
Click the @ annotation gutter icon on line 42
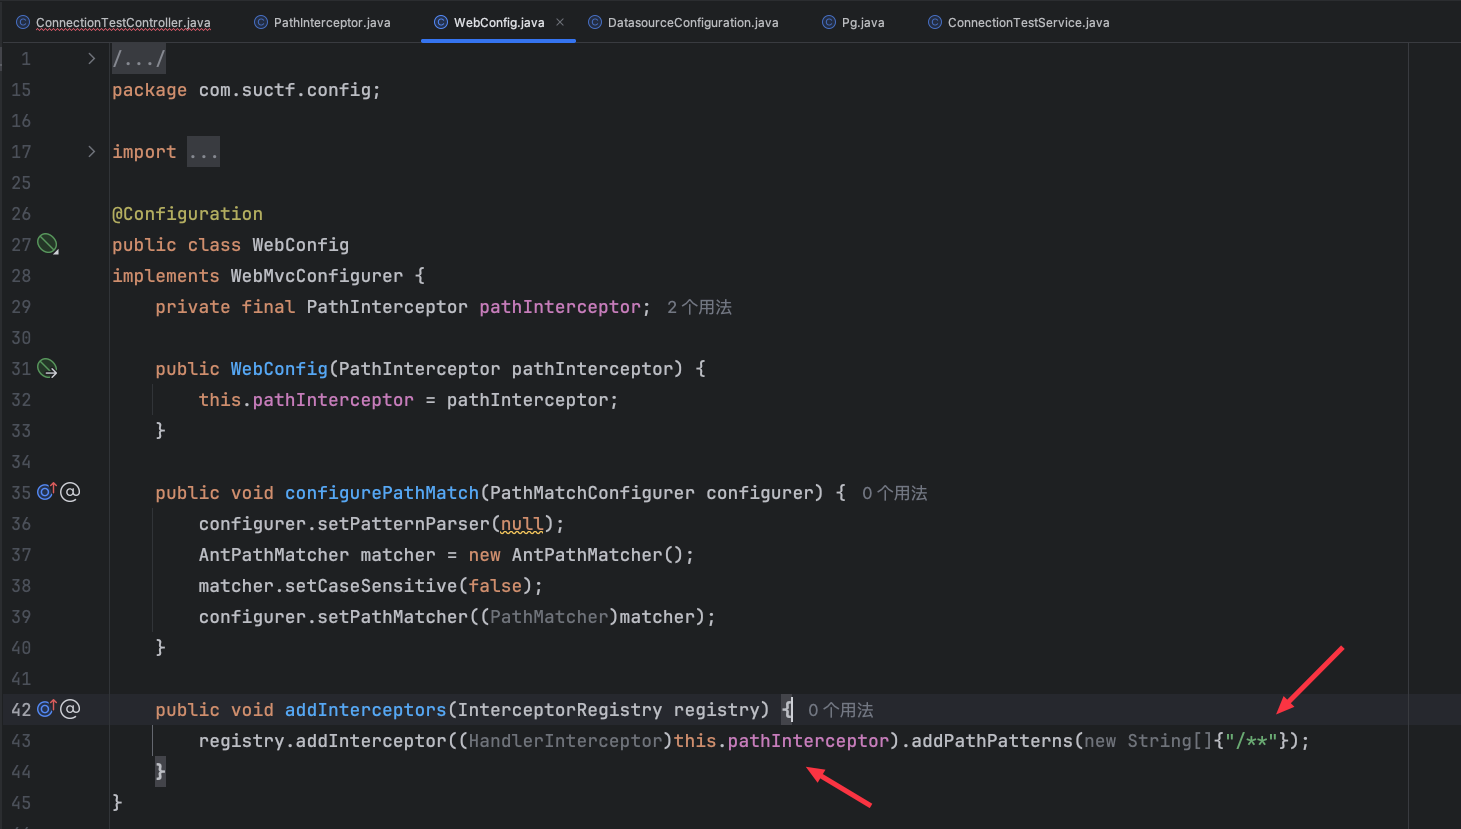(x=70, y=708)
